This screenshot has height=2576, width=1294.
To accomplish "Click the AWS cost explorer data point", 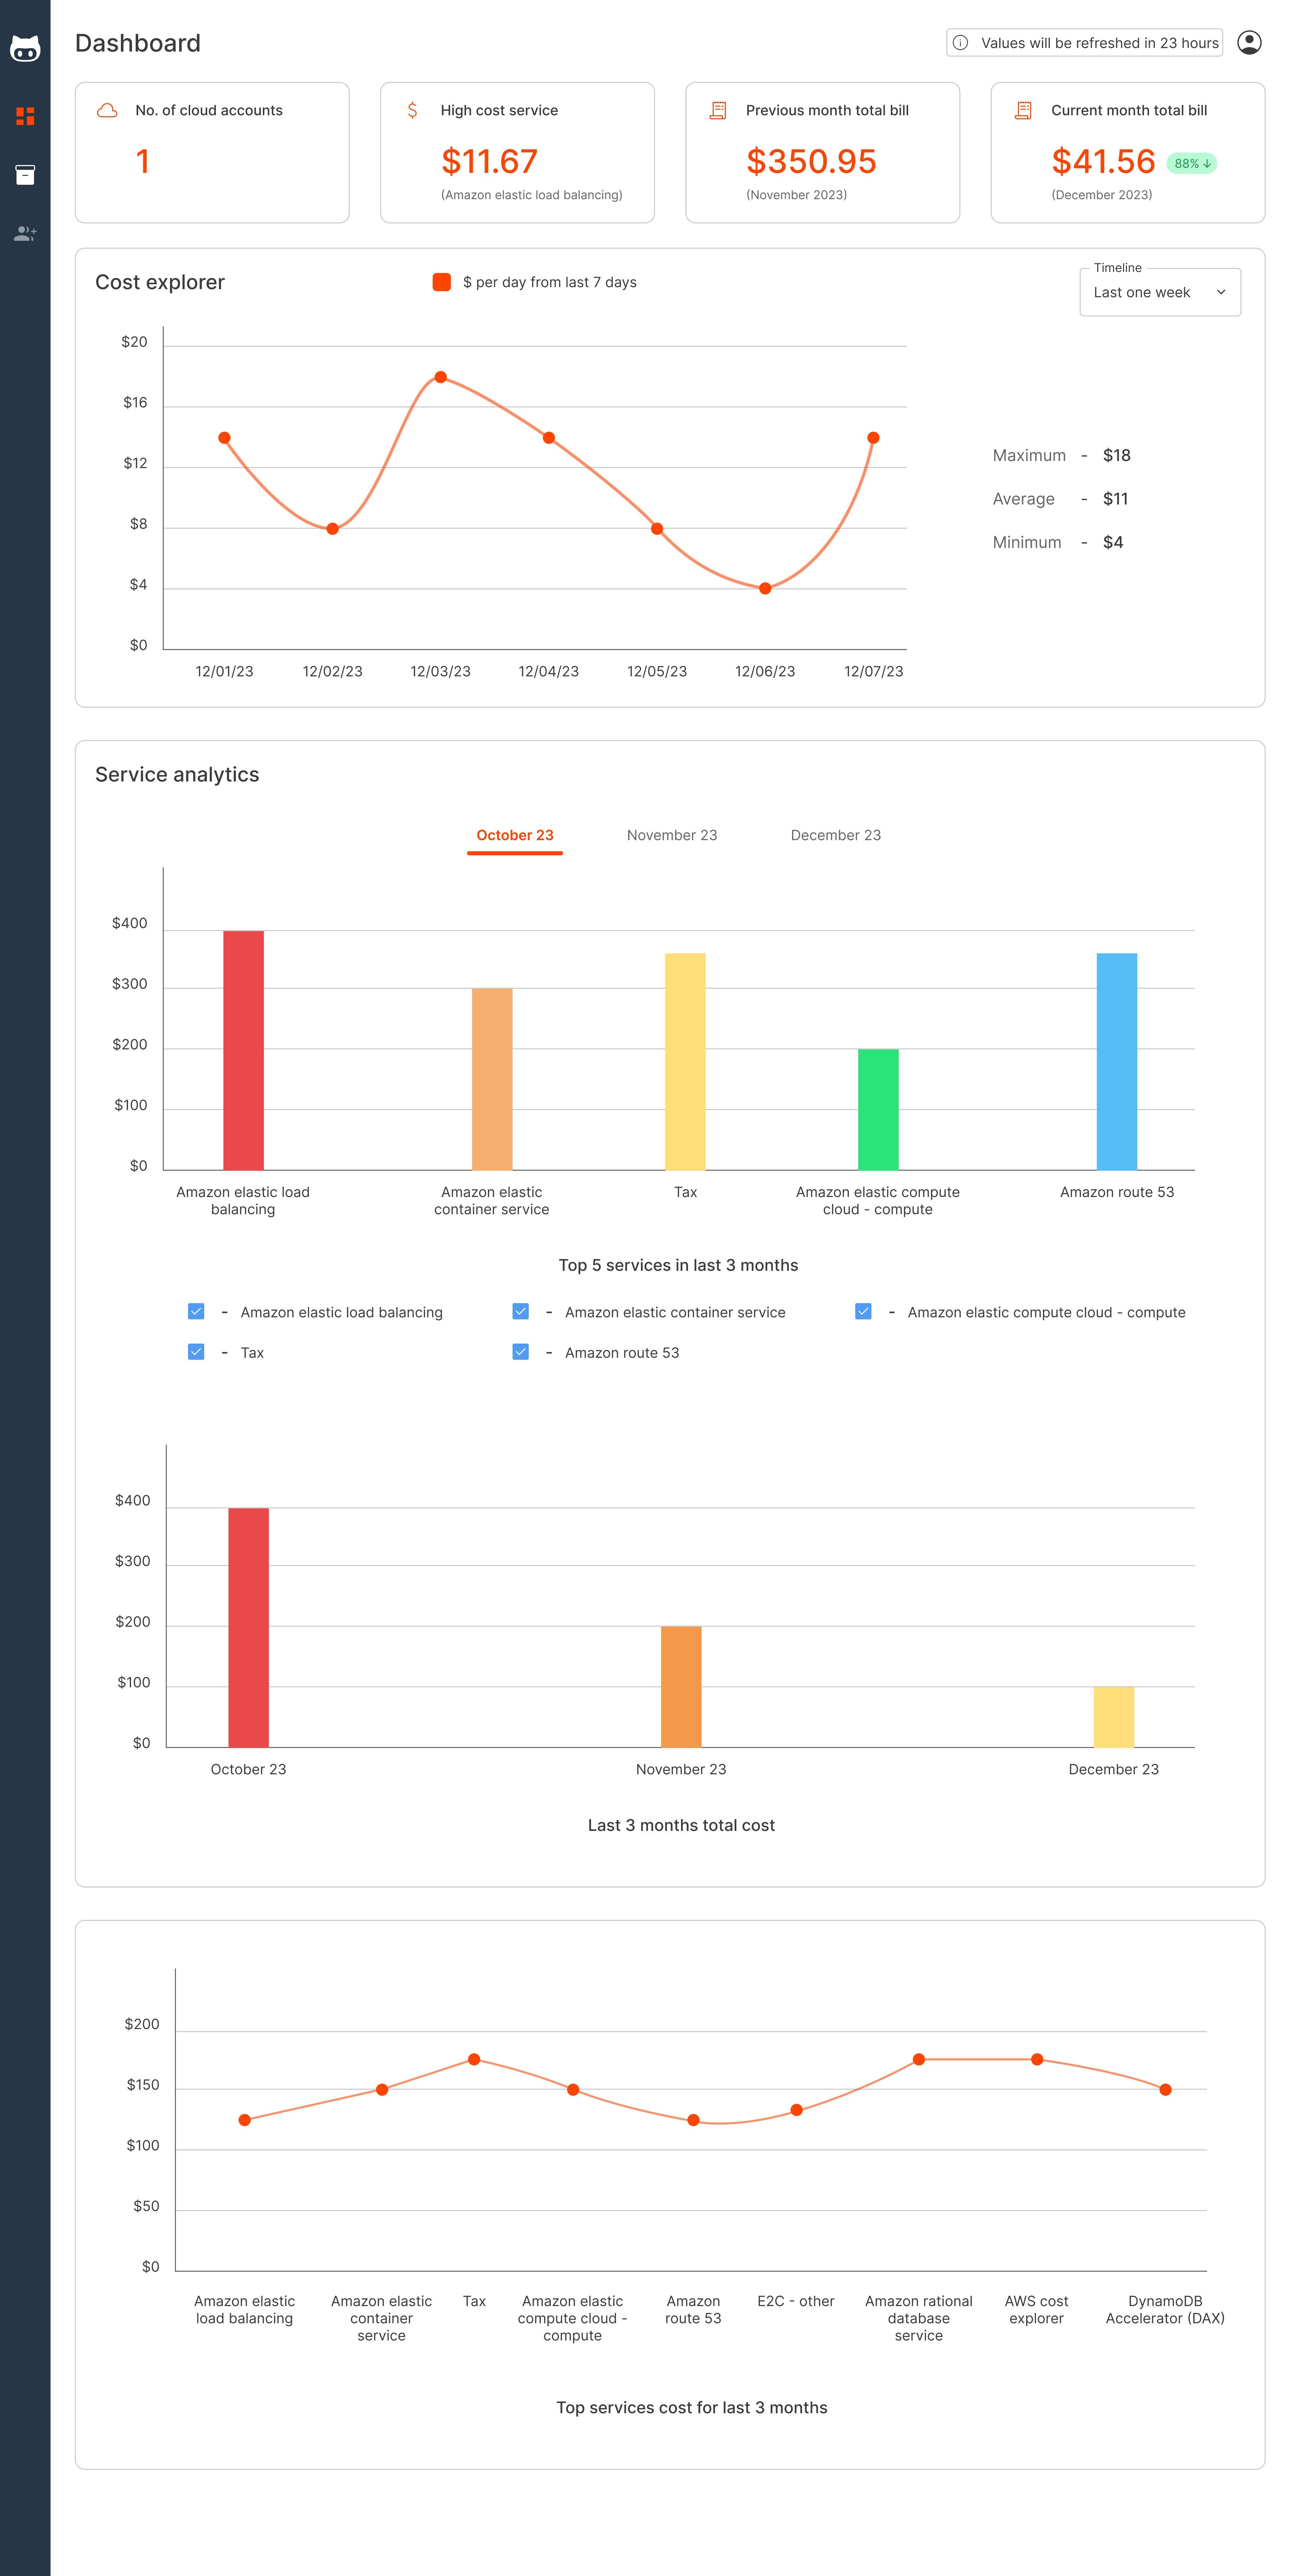I will tap(1037, 2059).
